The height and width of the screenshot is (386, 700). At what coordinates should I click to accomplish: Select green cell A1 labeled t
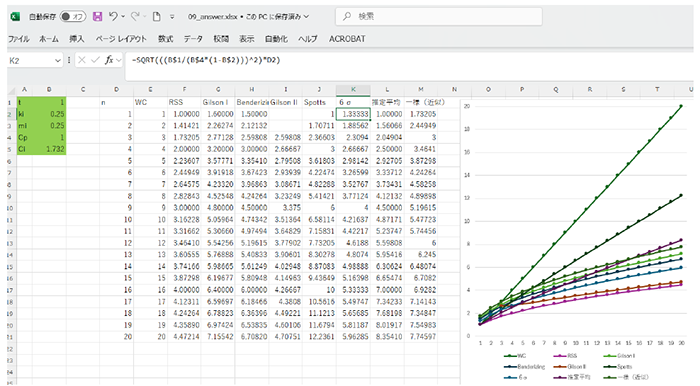24,102
